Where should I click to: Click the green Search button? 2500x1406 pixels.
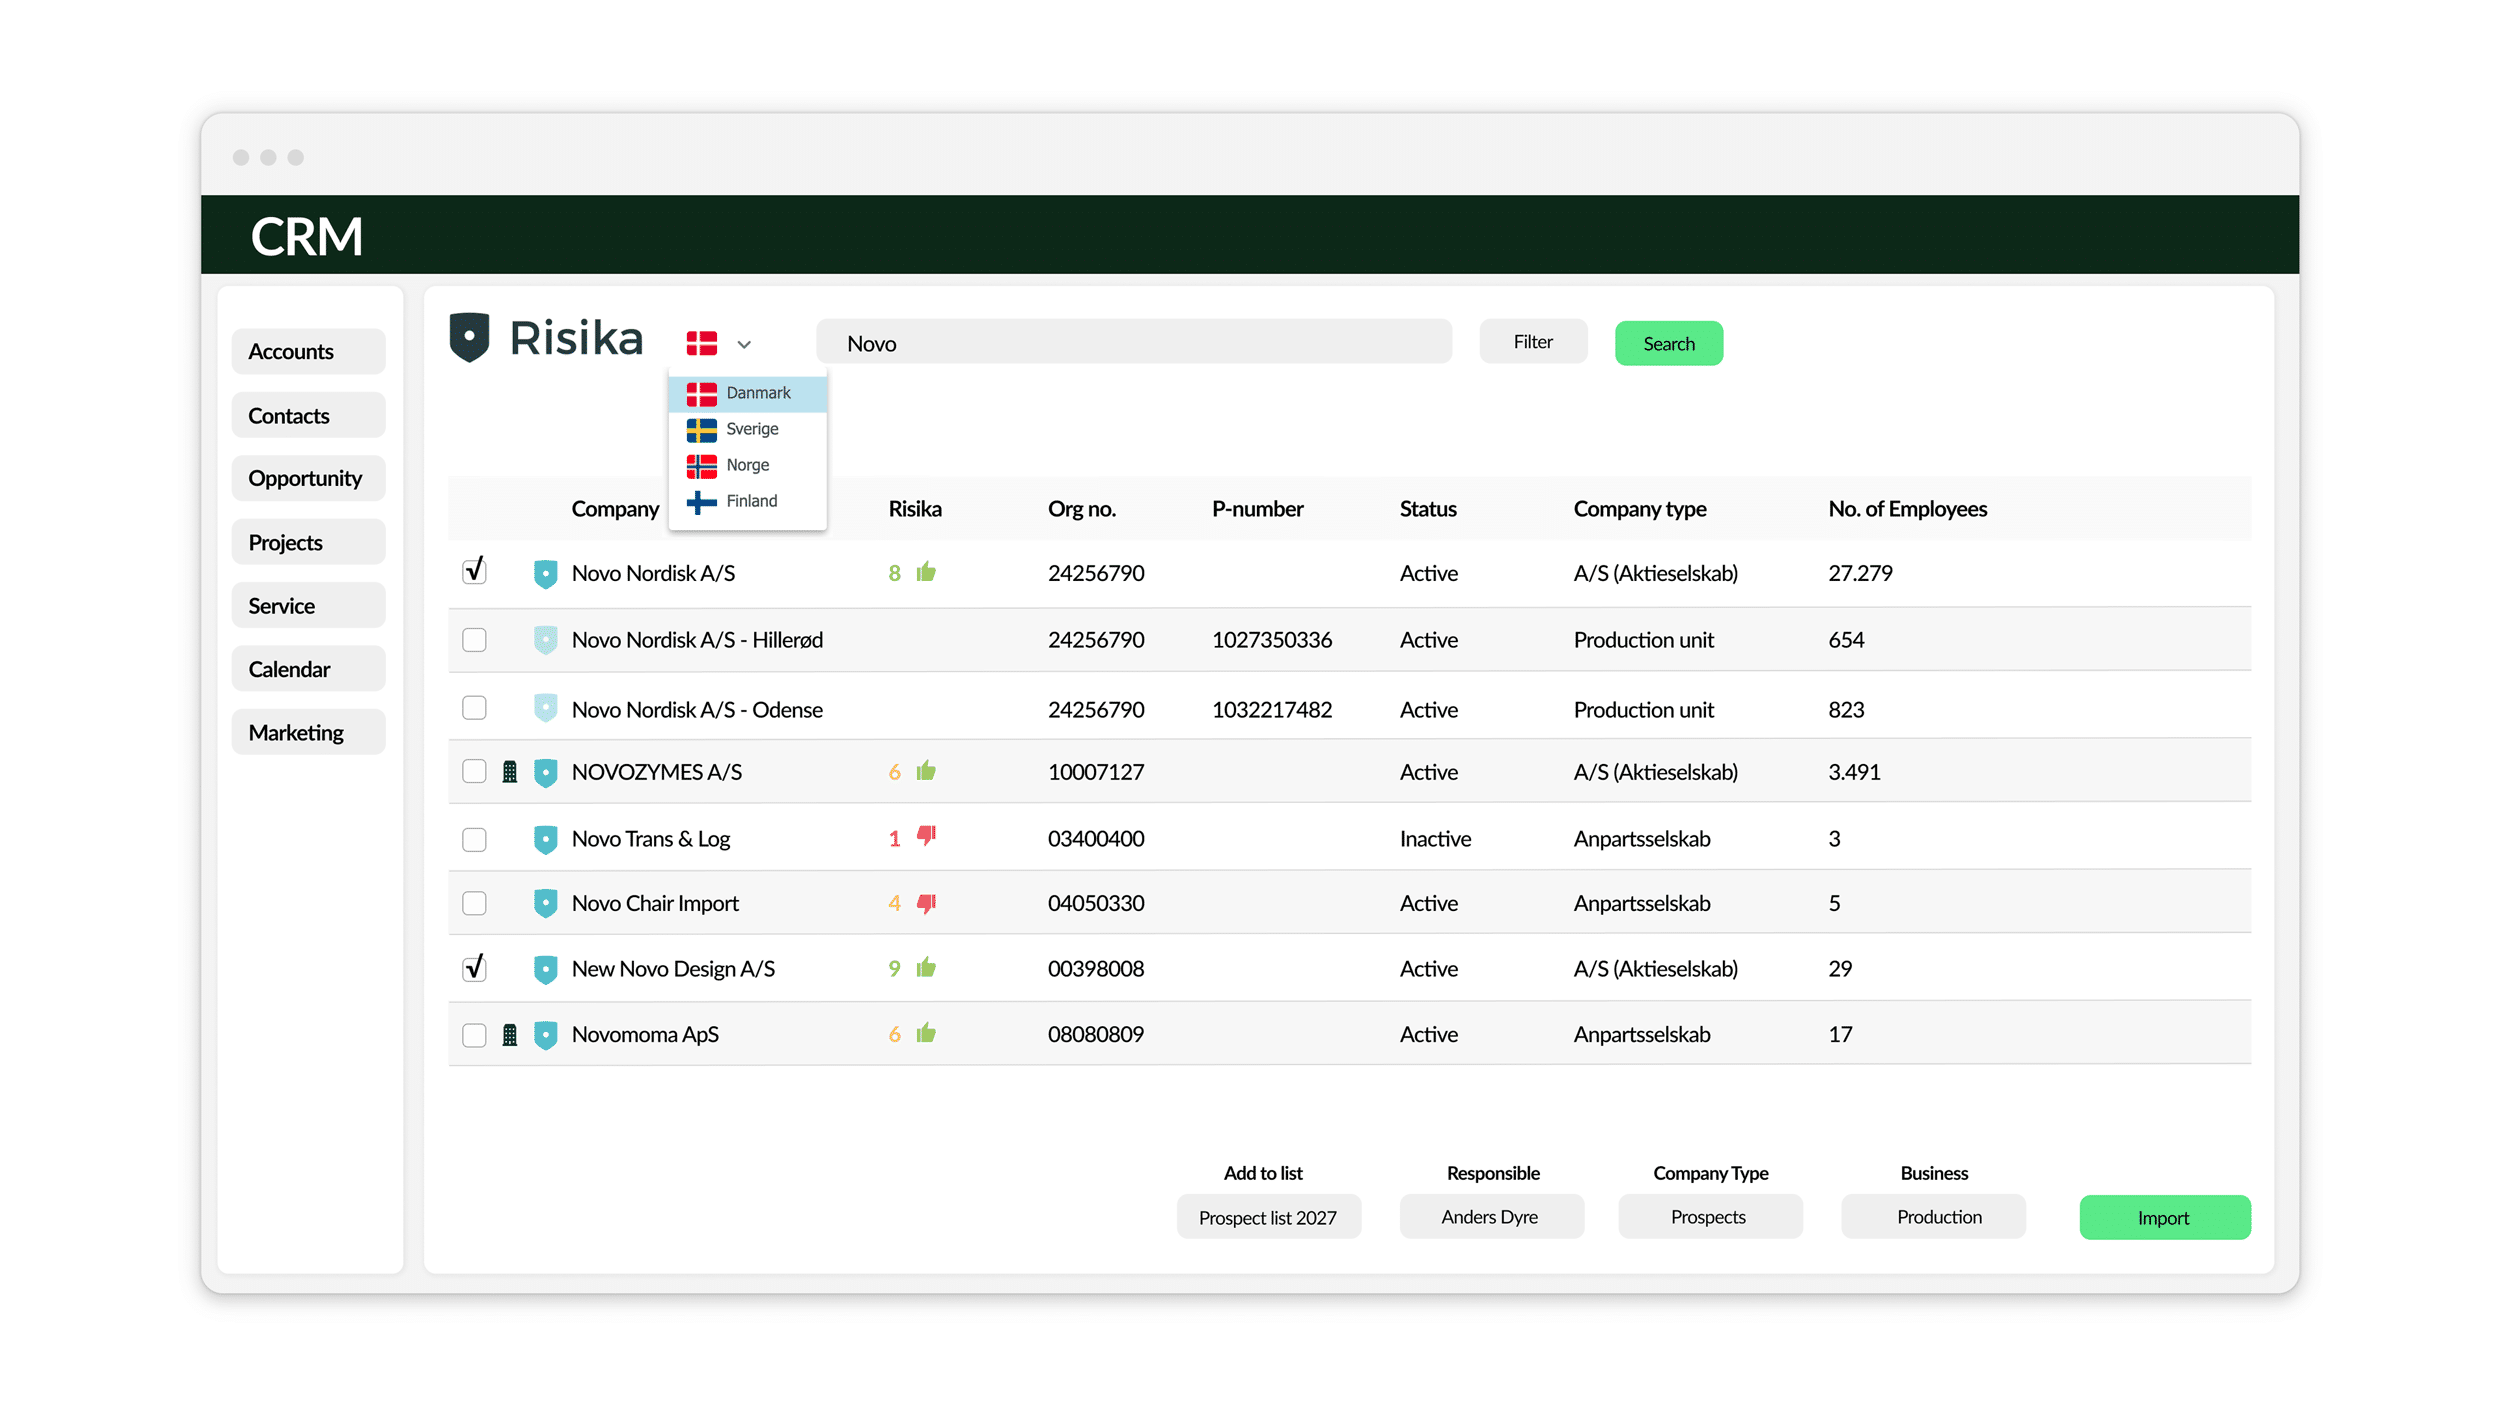point(1669,343)
